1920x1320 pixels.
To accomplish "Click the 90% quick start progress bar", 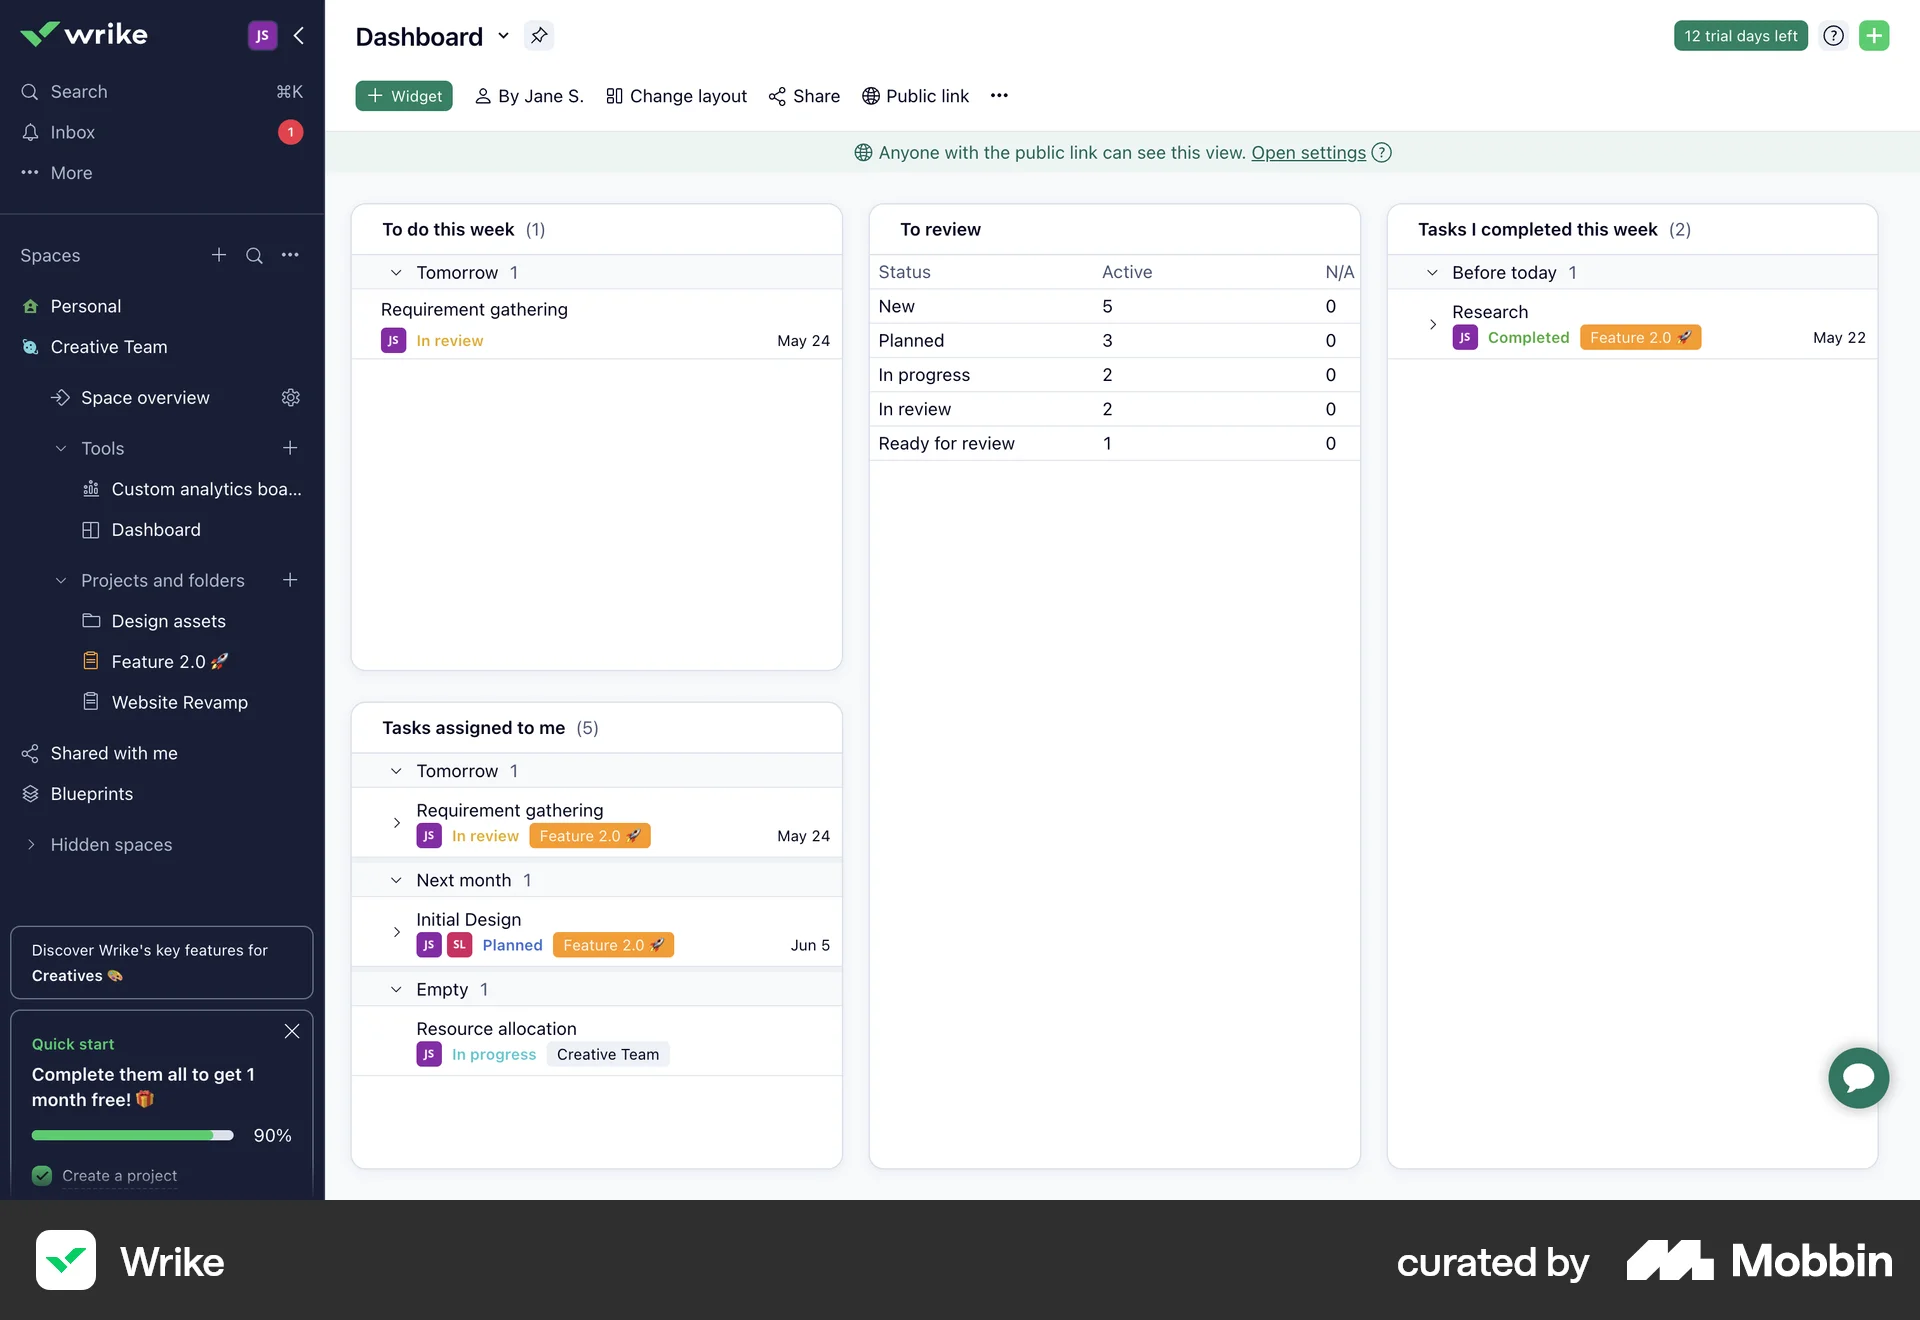I will pos(131,1135).
